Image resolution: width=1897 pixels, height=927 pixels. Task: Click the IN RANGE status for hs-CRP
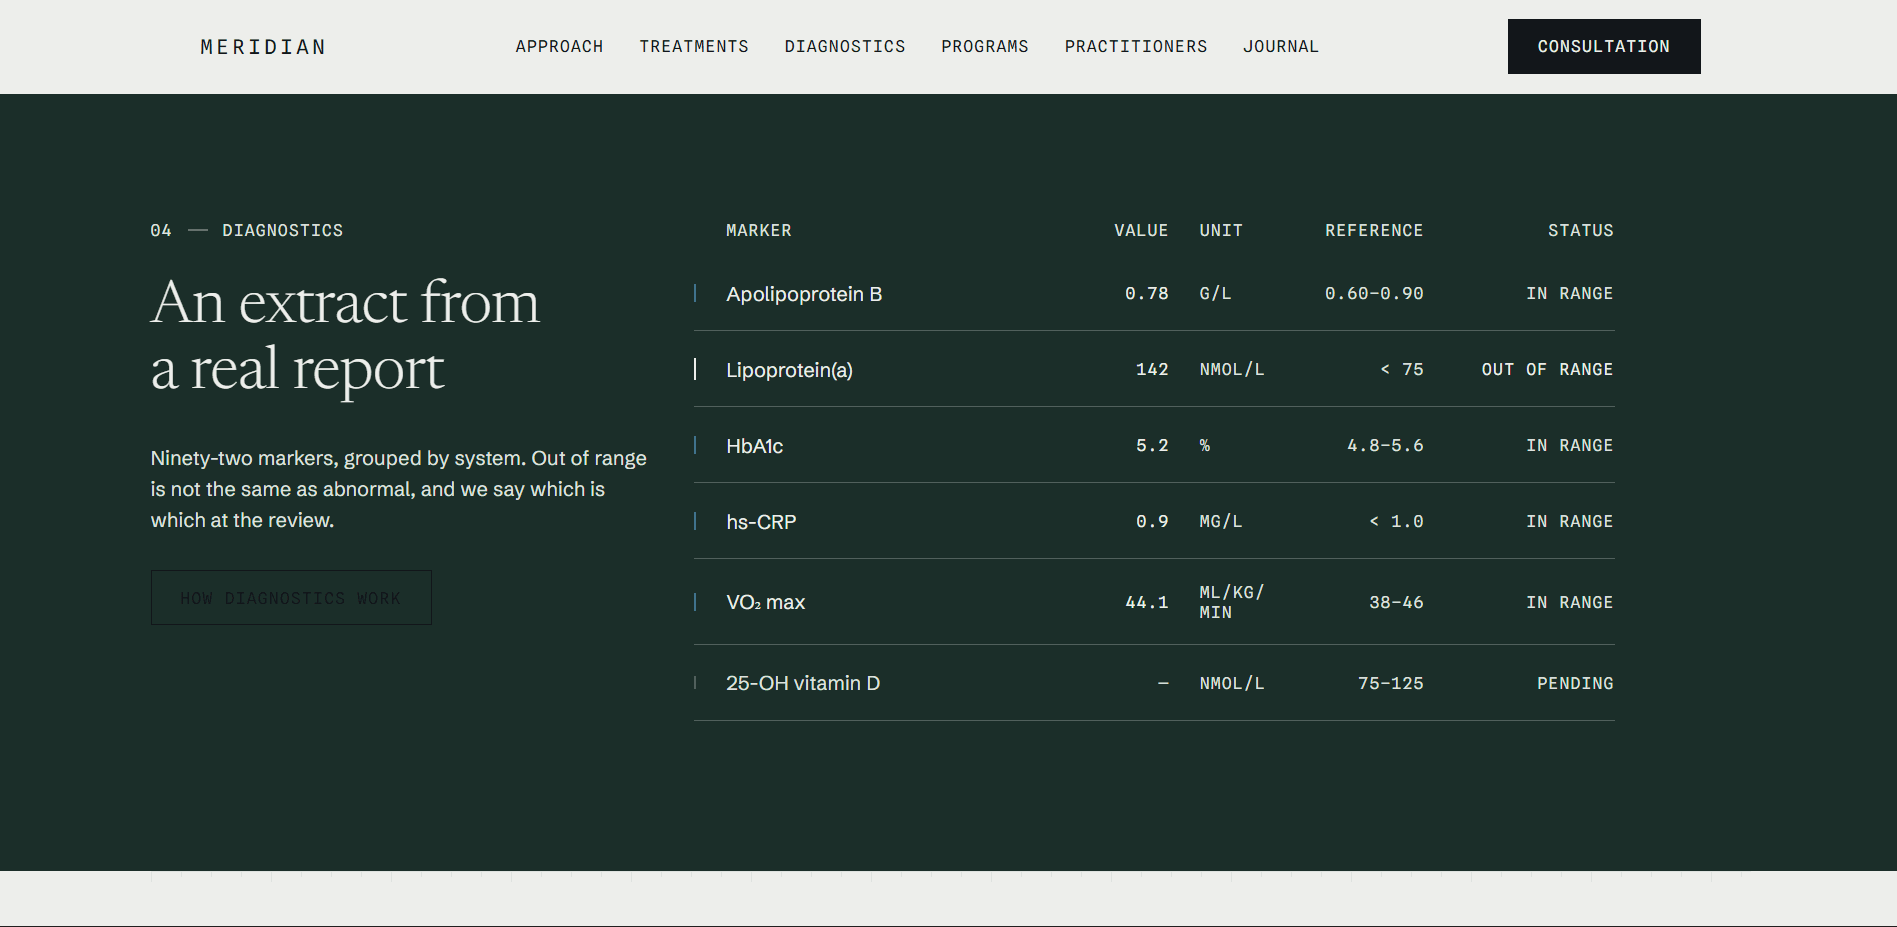pyautogui.click(x=1570, y=522)
